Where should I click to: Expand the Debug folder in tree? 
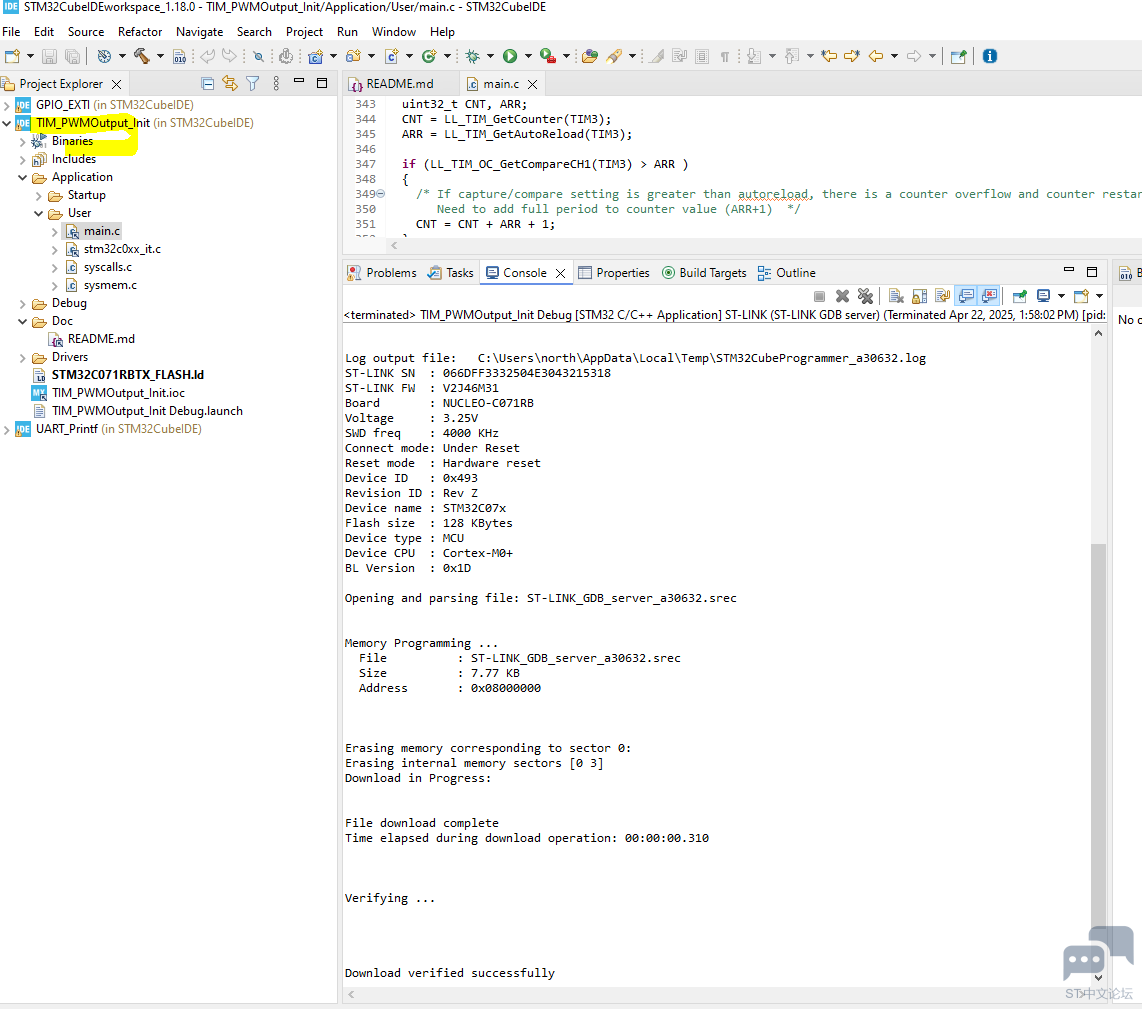pos(23,304)
